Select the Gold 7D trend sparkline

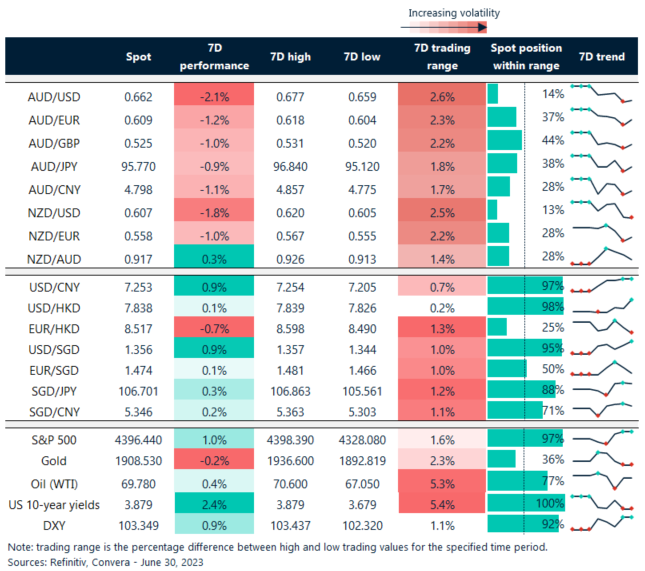(602, 458)
